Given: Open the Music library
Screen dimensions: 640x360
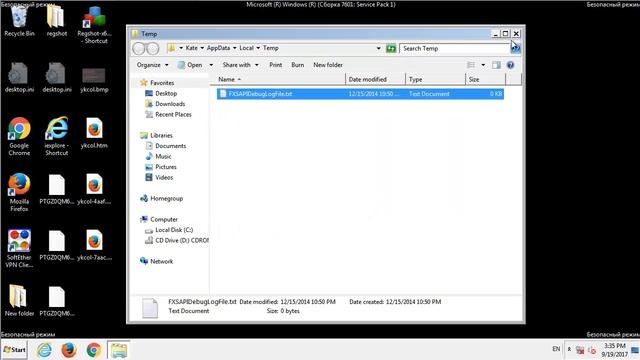Looking at the screenshot, I should point(163,157).
